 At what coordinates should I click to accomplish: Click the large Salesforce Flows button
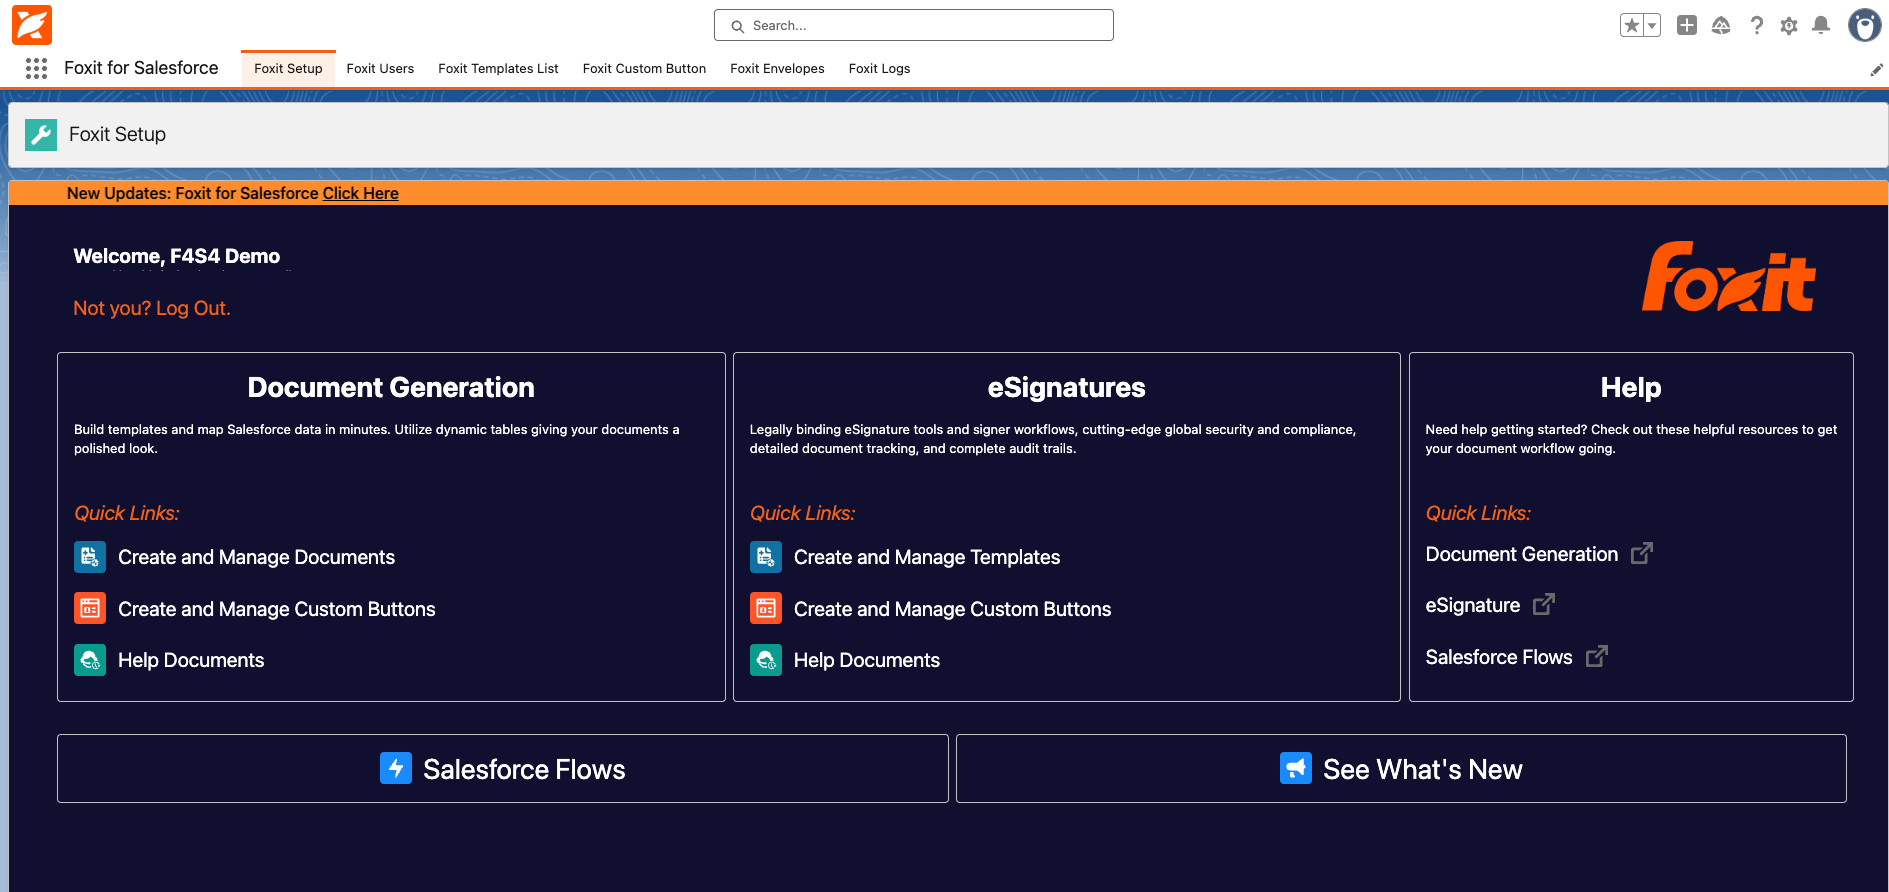point(503,769)
